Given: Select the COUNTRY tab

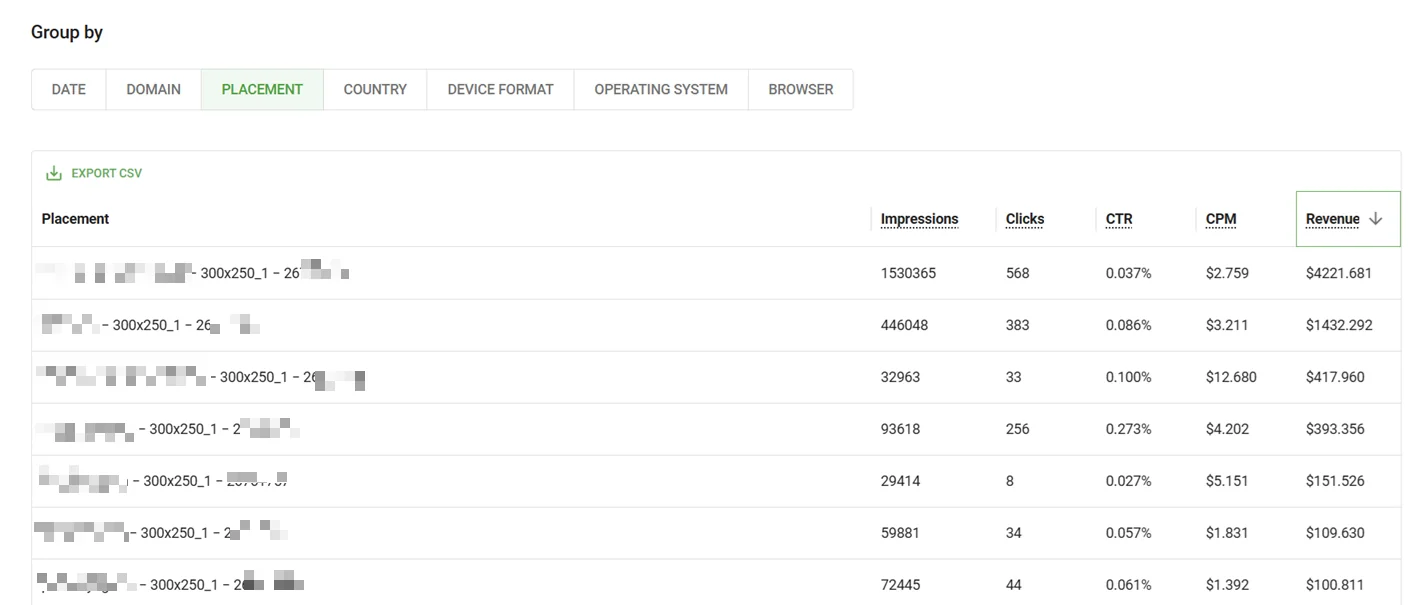Looking at the screenshot, I should tap(374, 89).
